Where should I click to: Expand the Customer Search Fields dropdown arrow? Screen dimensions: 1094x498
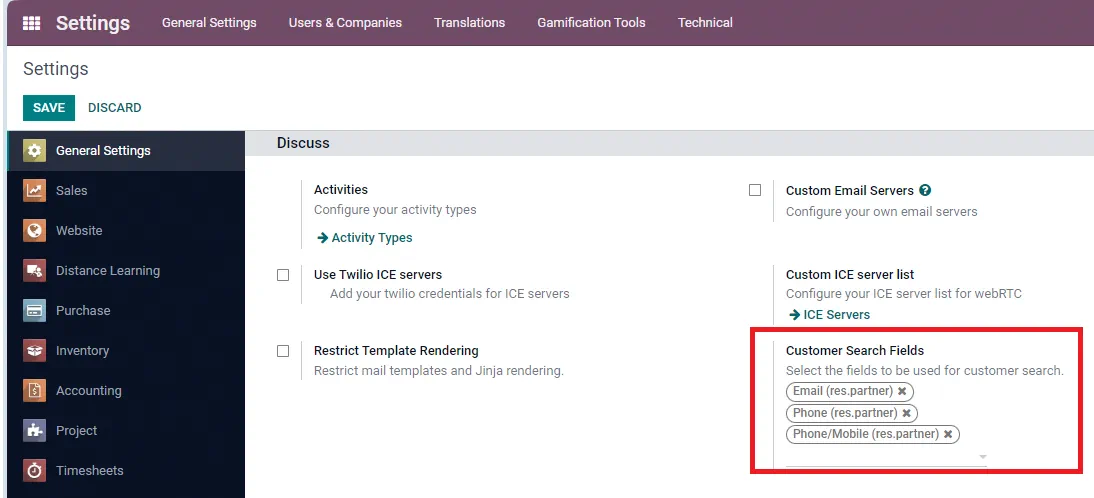[982, 457]
